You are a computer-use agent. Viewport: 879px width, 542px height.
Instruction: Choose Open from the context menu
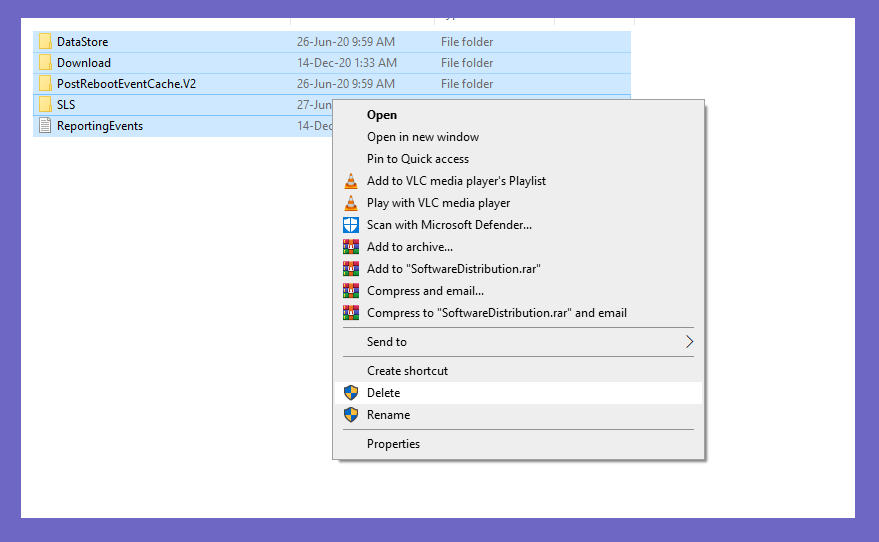point(518,115)
